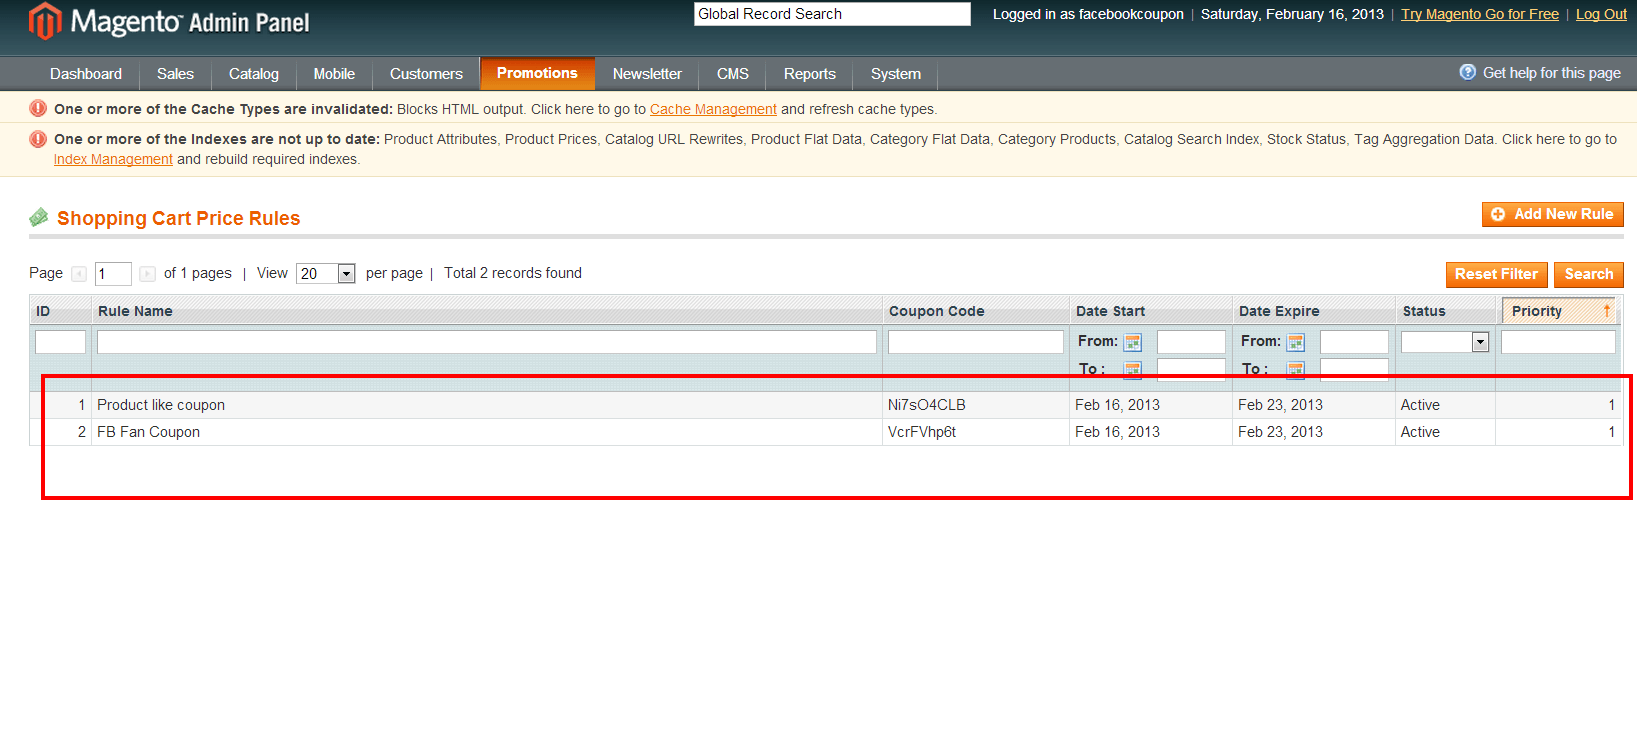Image resolution: width=1637 pixels, height=731 pixels.
Task: Open the Customers menu
Action: 426,74
